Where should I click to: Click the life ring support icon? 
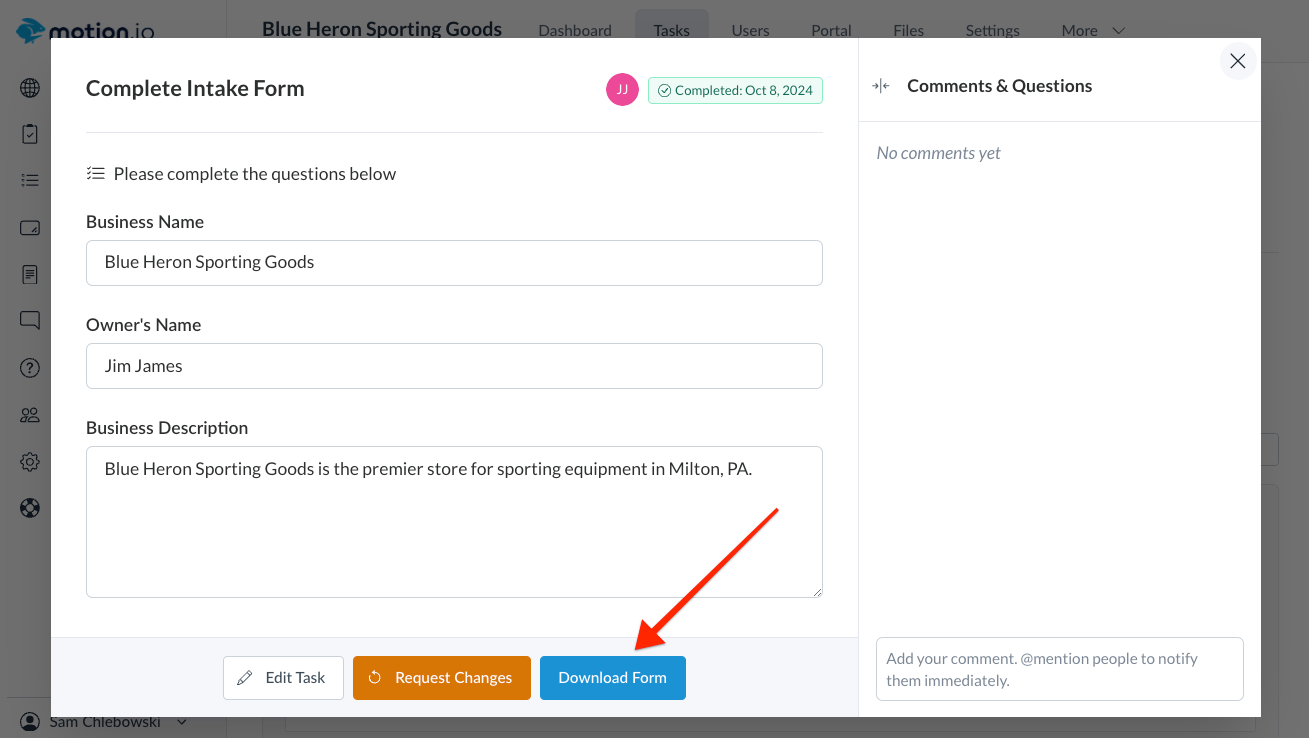30,508
